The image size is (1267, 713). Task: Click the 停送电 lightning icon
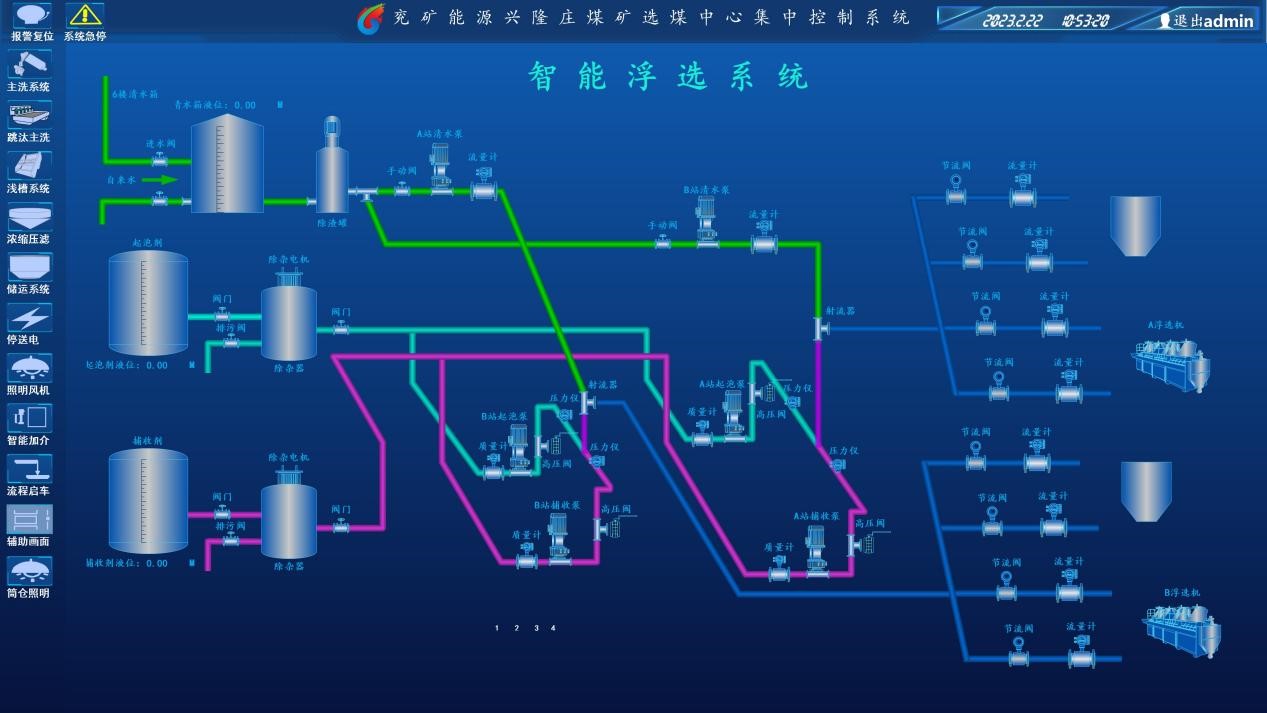(29, 318)
